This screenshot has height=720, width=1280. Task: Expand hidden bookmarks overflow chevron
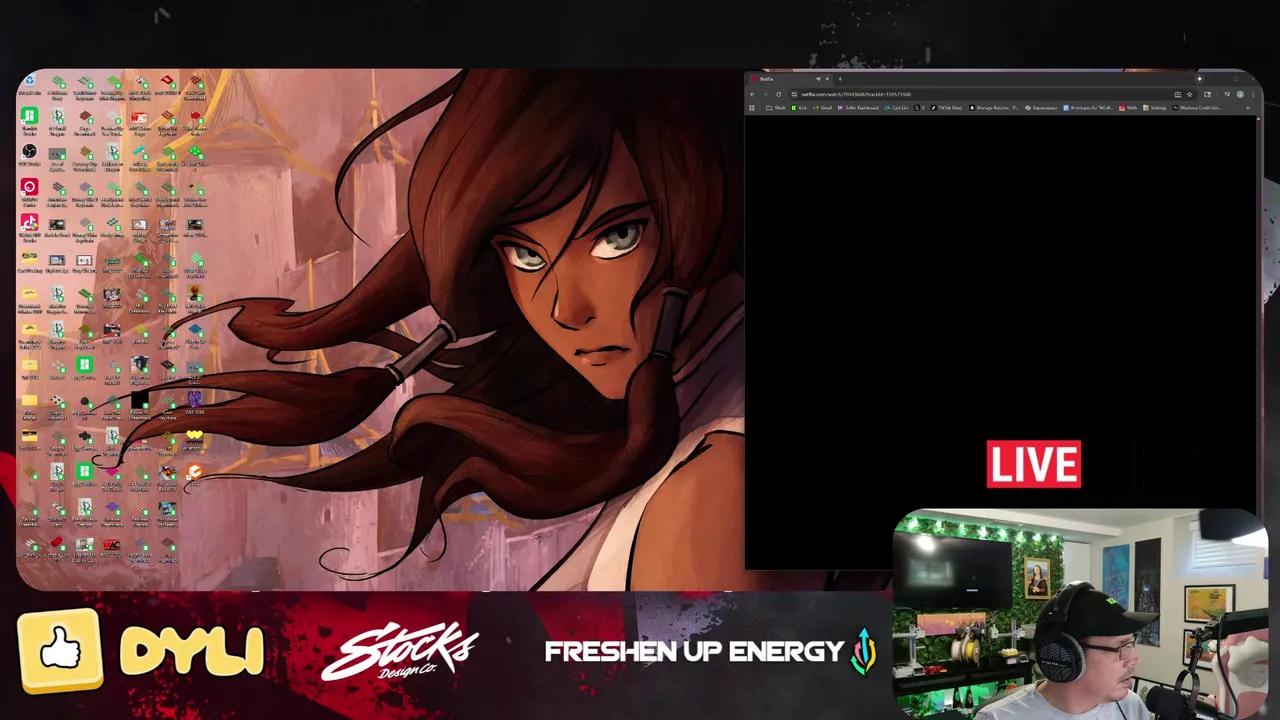point(1248,108)
